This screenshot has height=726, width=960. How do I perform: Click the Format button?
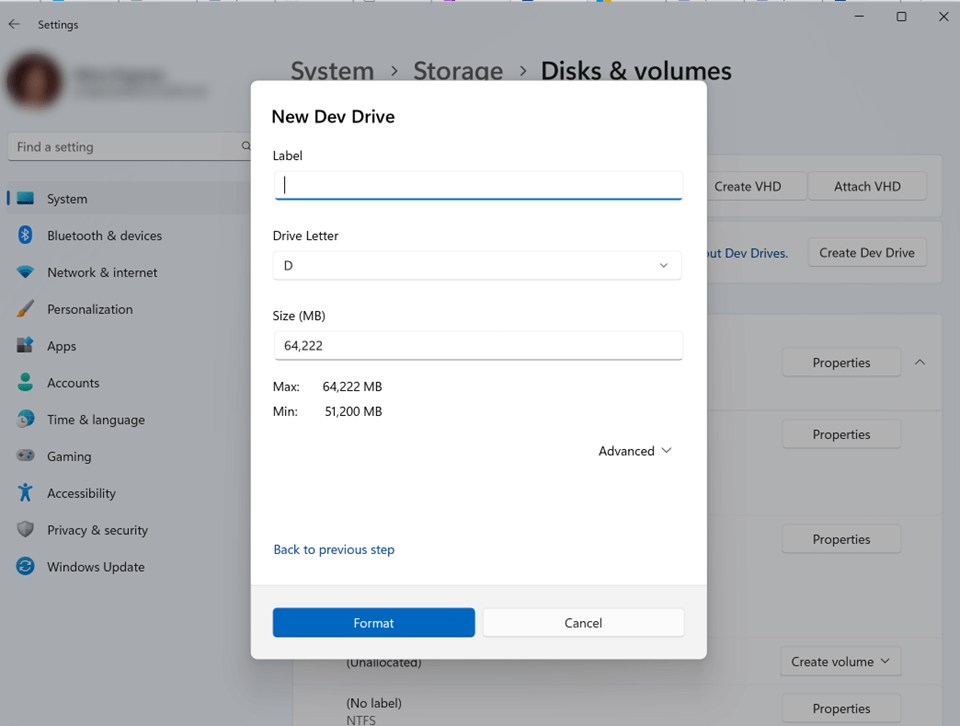click(373, 622)
